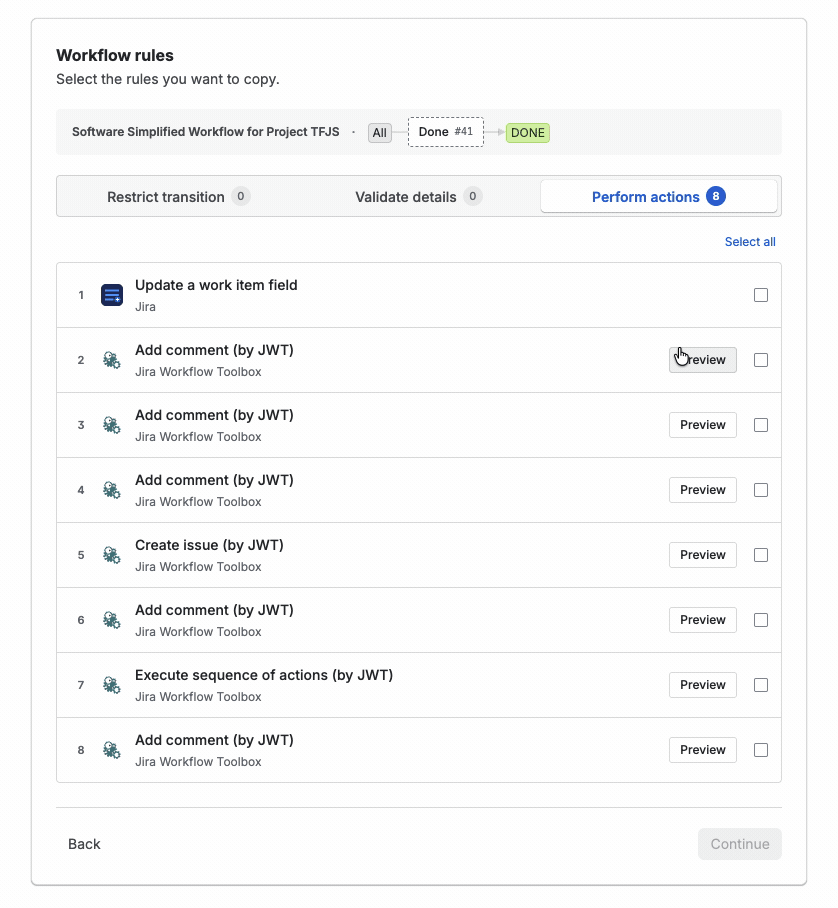This screenshot has width=838, height=908.
Task: Click the Toolbox gear icon in rule 2
Action: 112,360
